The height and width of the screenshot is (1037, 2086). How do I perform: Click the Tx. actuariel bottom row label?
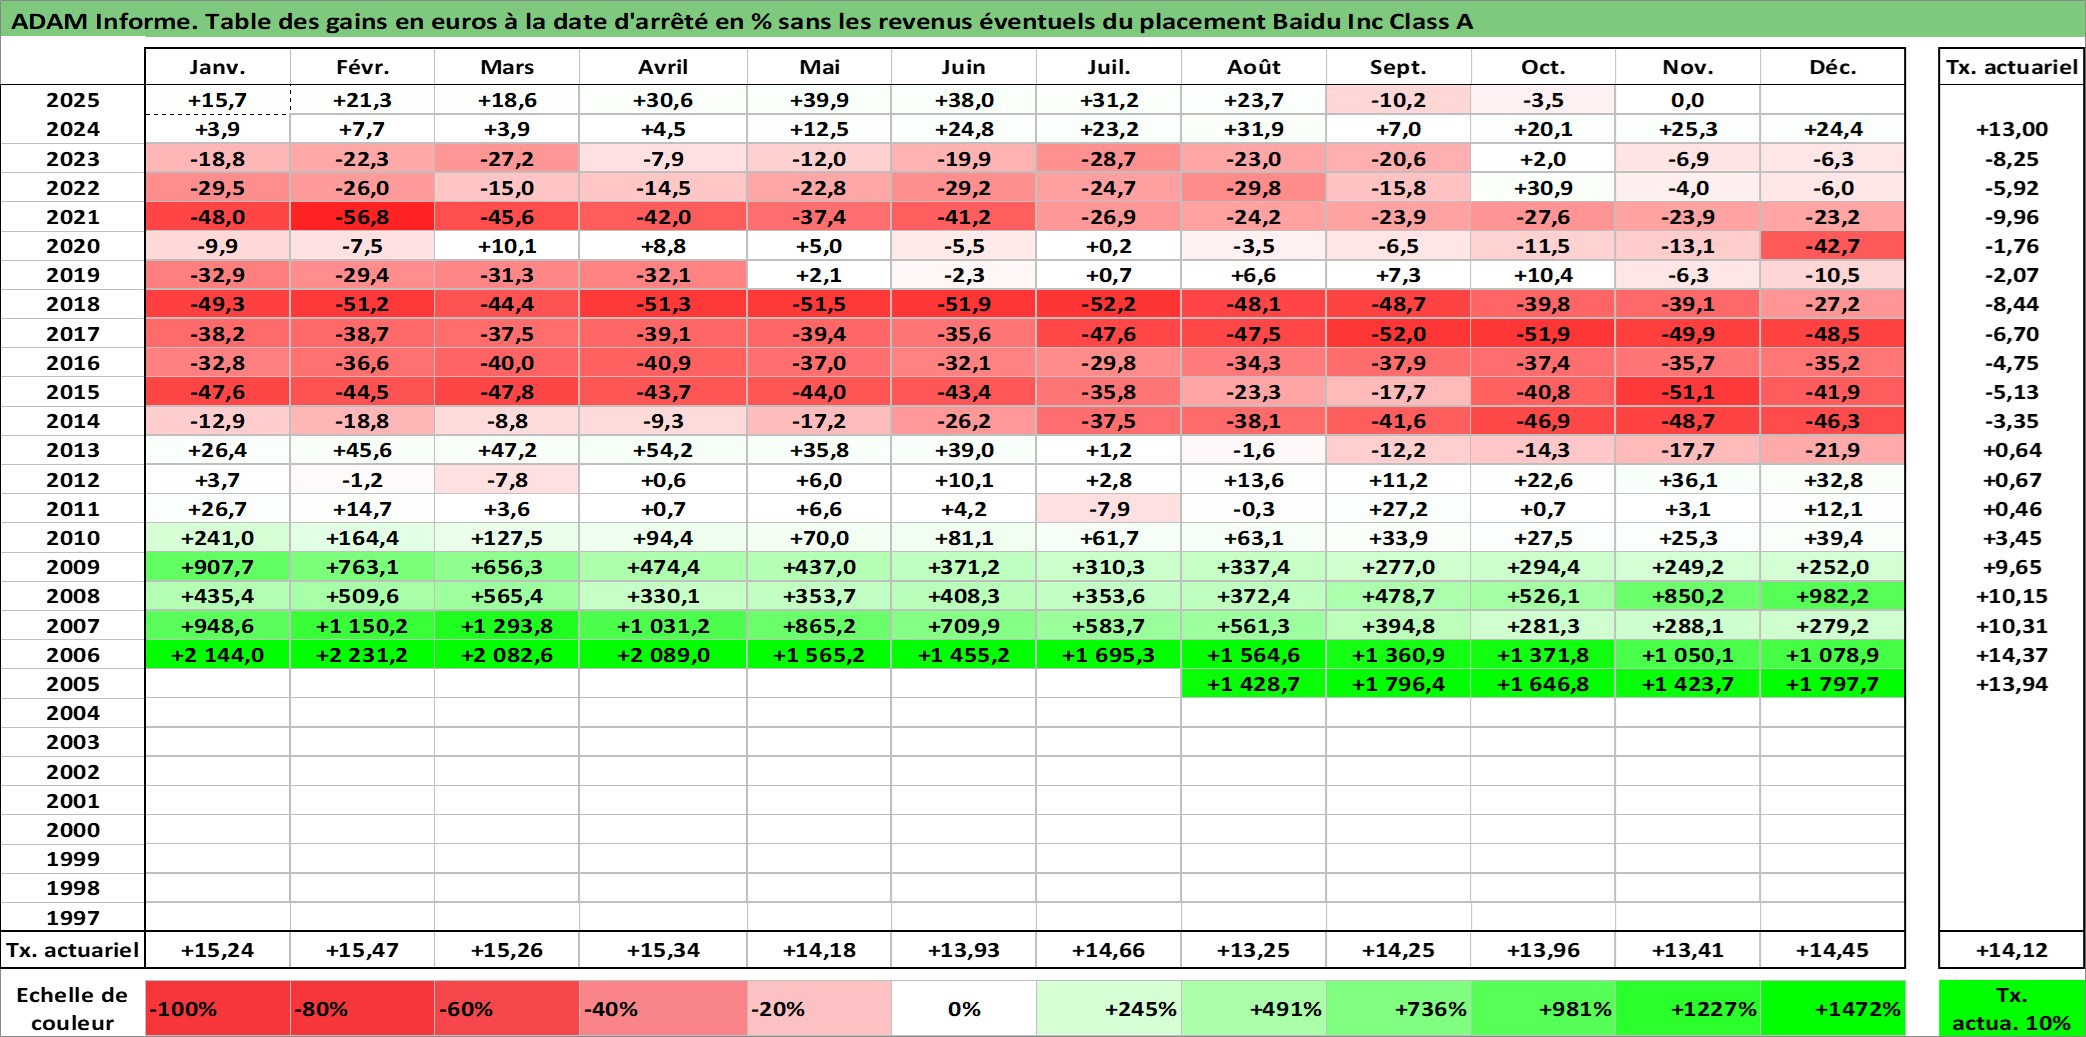[73, 950]
